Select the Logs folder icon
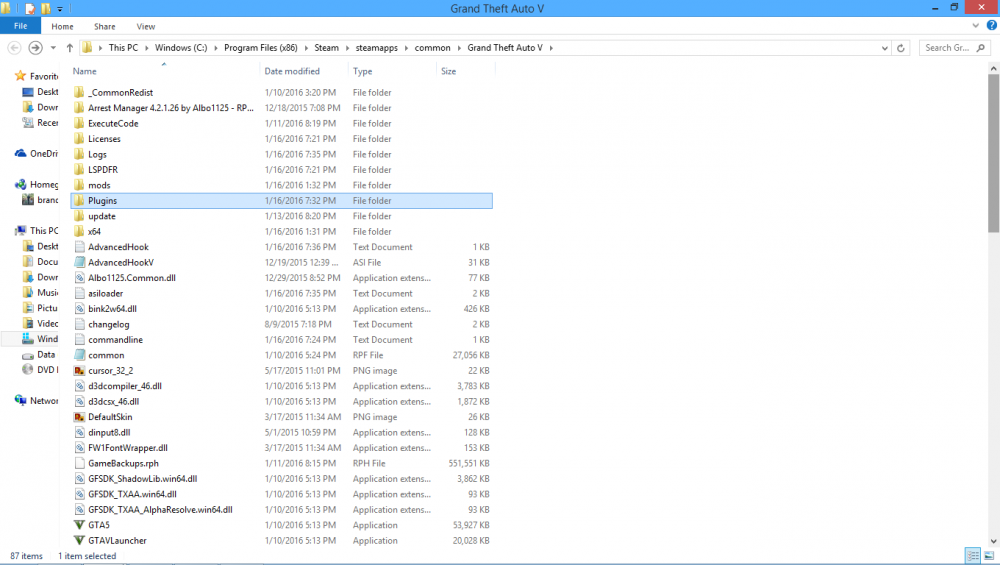 [79, 154]
